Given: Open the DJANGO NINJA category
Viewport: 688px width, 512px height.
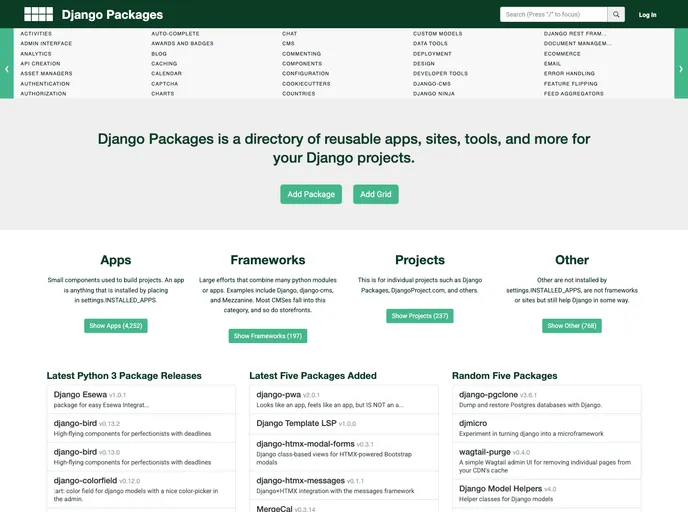Looking at the screenshot, I should tap(434, 93).
